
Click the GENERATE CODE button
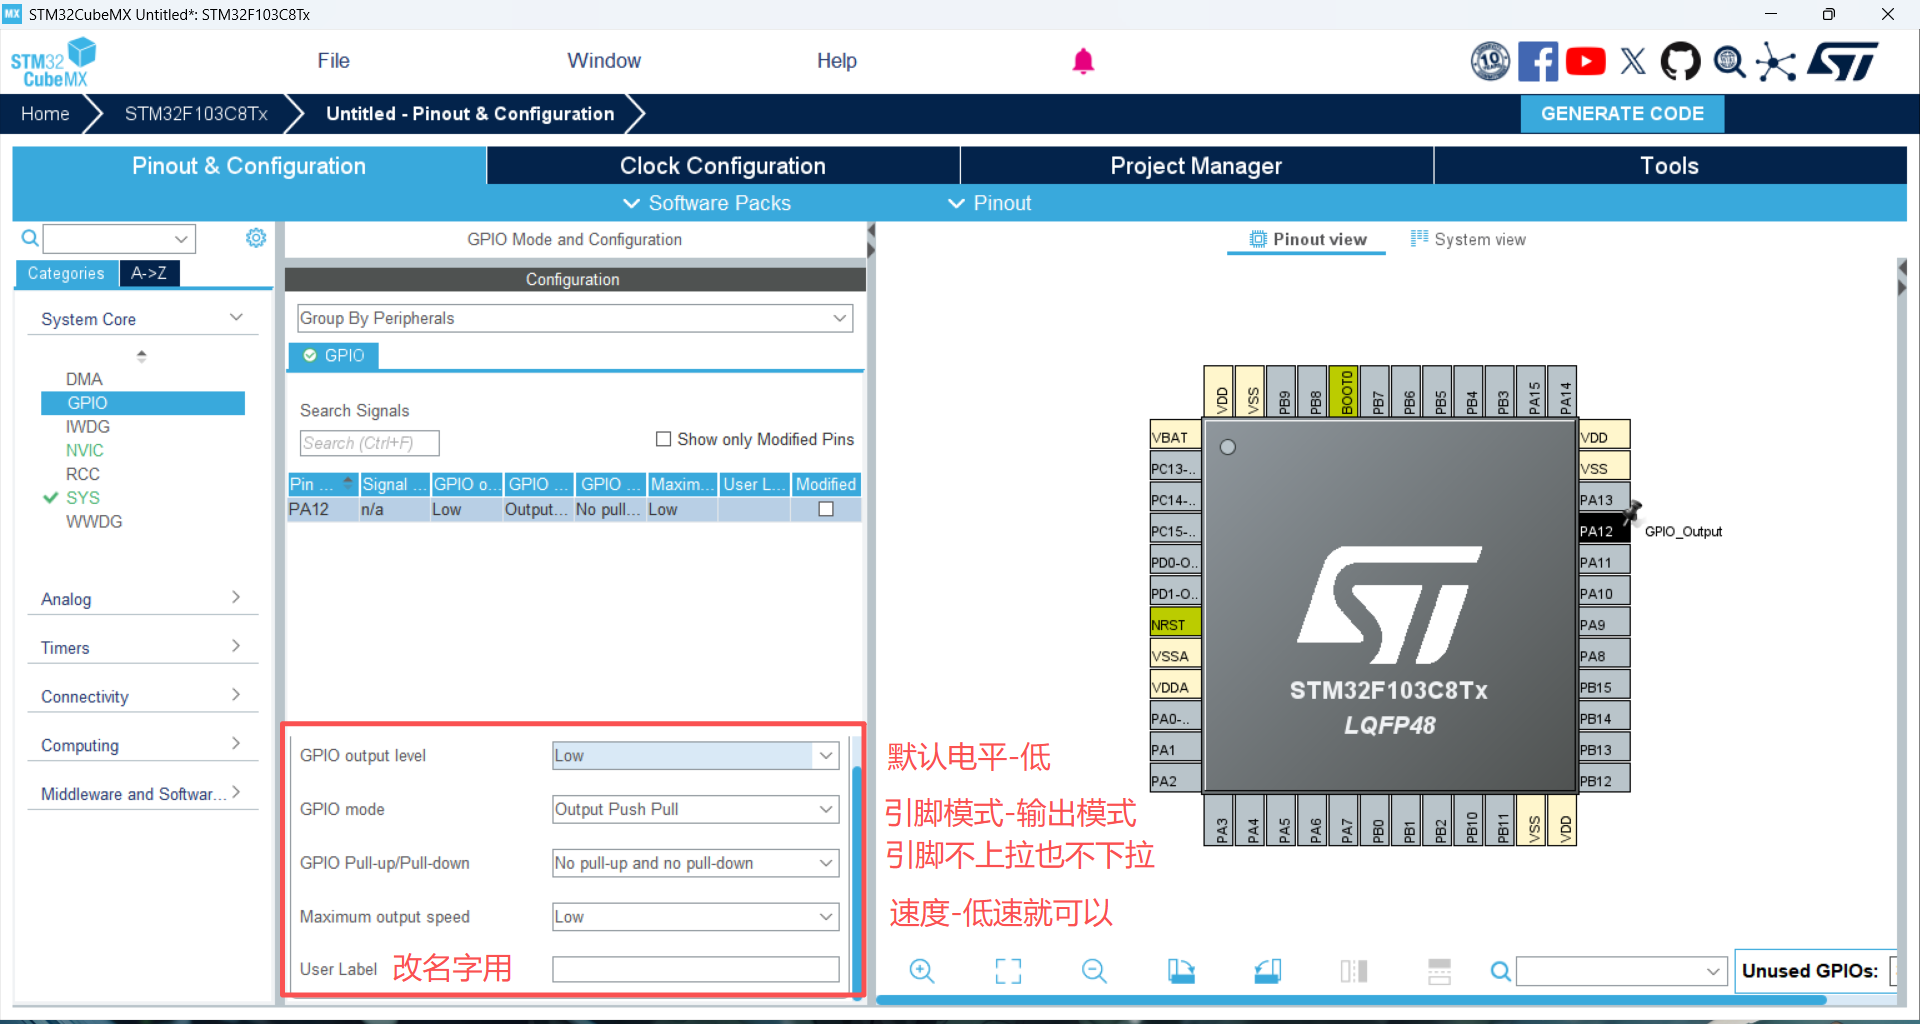1622,114
